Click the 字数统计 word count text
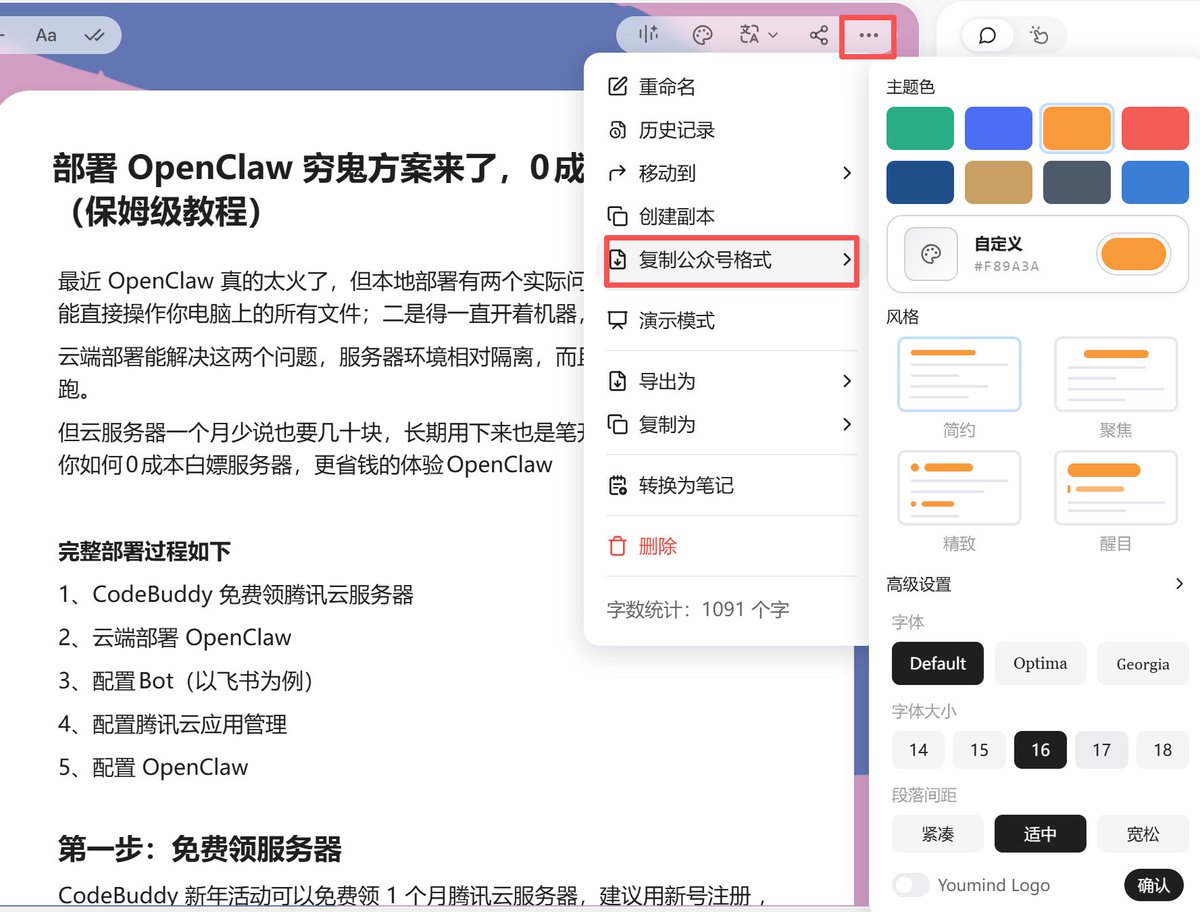 coord(698,609)
